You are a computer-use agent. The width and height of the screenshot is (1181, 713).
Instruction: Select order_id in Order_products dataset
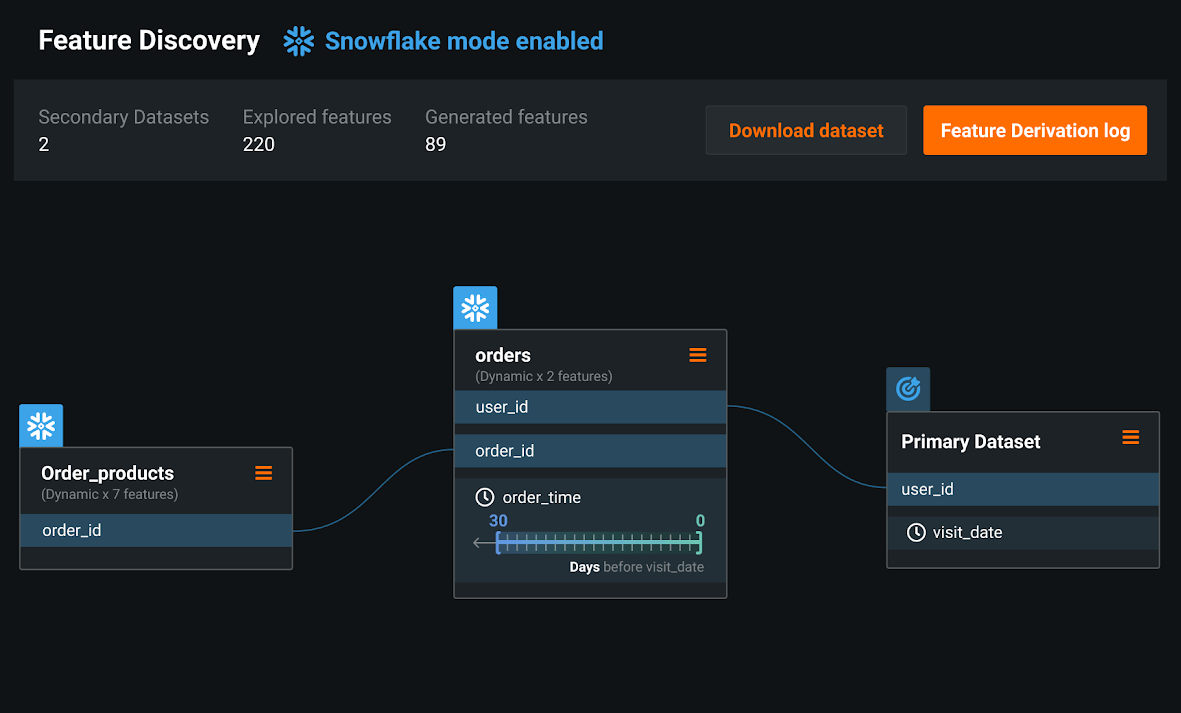point(156,531)
